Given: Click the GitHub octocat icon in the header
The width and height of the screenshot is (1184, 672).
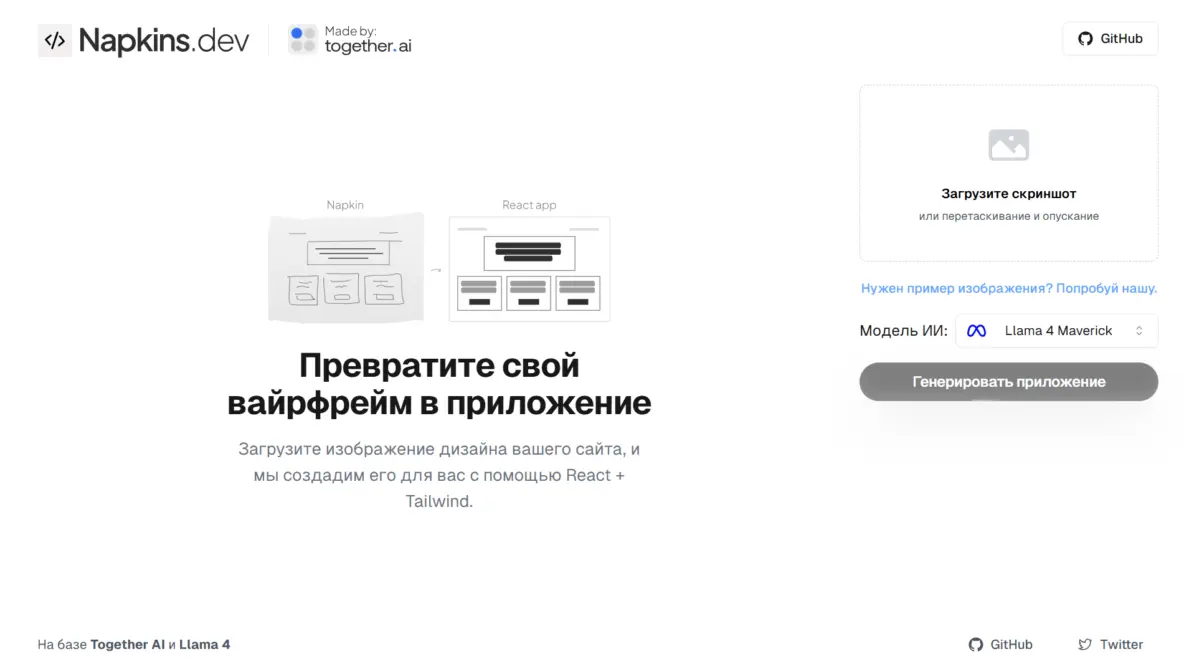Looking at the screenshot, I should [x=1085, y=39].
